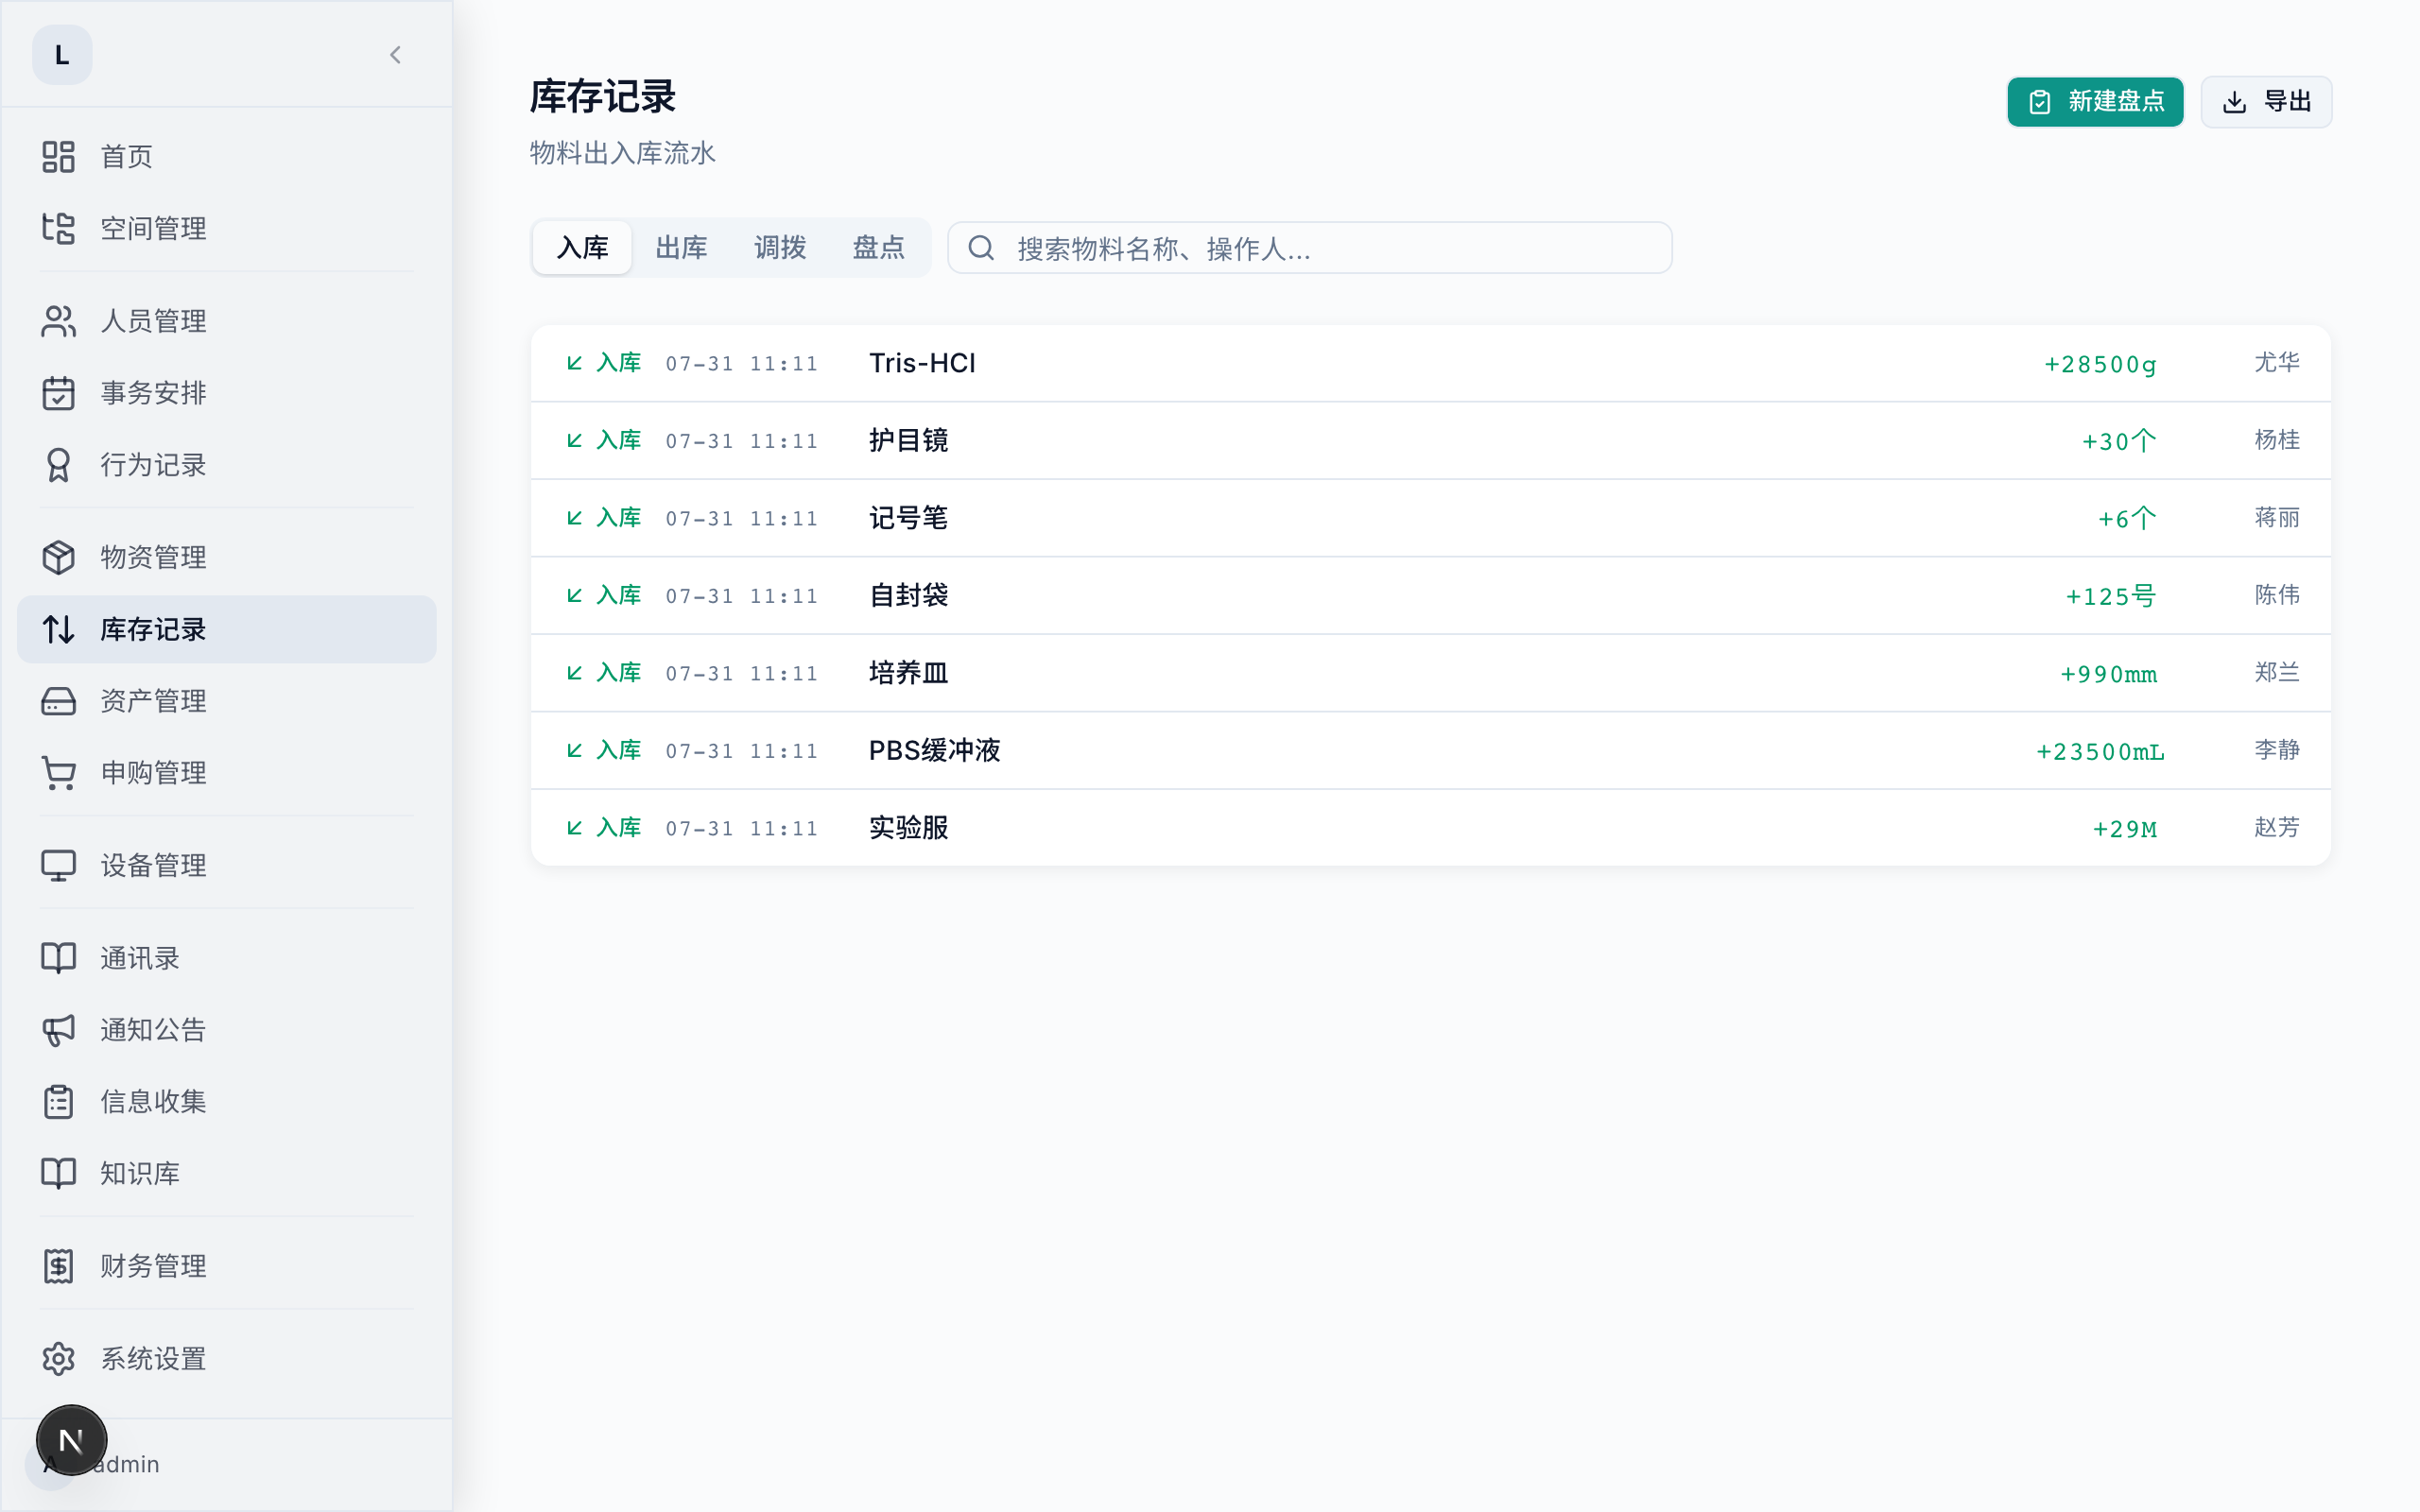Viewport: 2420px width, 1512px height.
Task: Open 通讯录 book icon
Action: pyautogui.click(x=58, y=958)
